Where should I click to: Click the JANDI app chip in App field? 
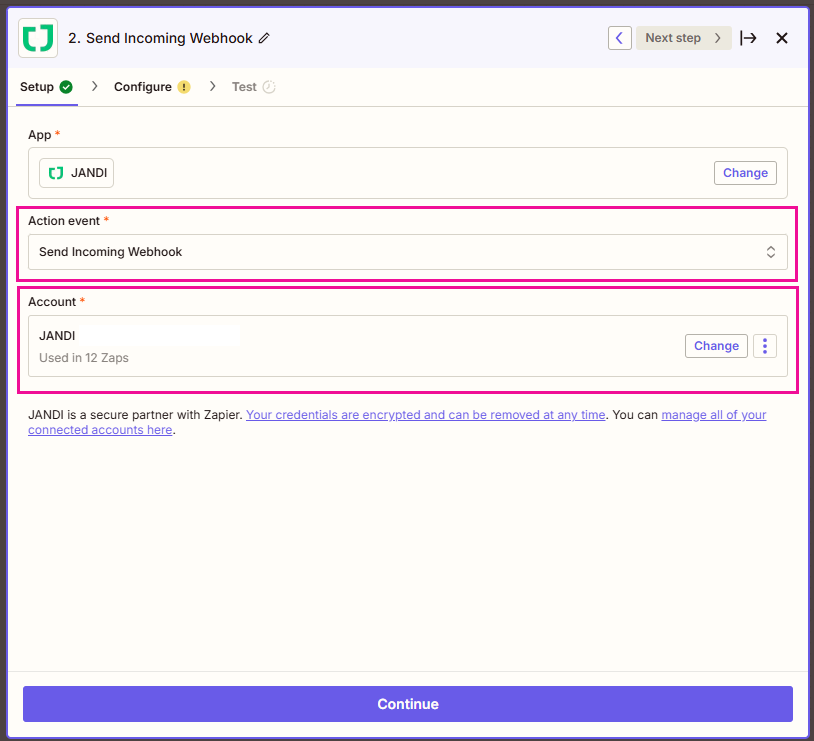pos(77,173)
